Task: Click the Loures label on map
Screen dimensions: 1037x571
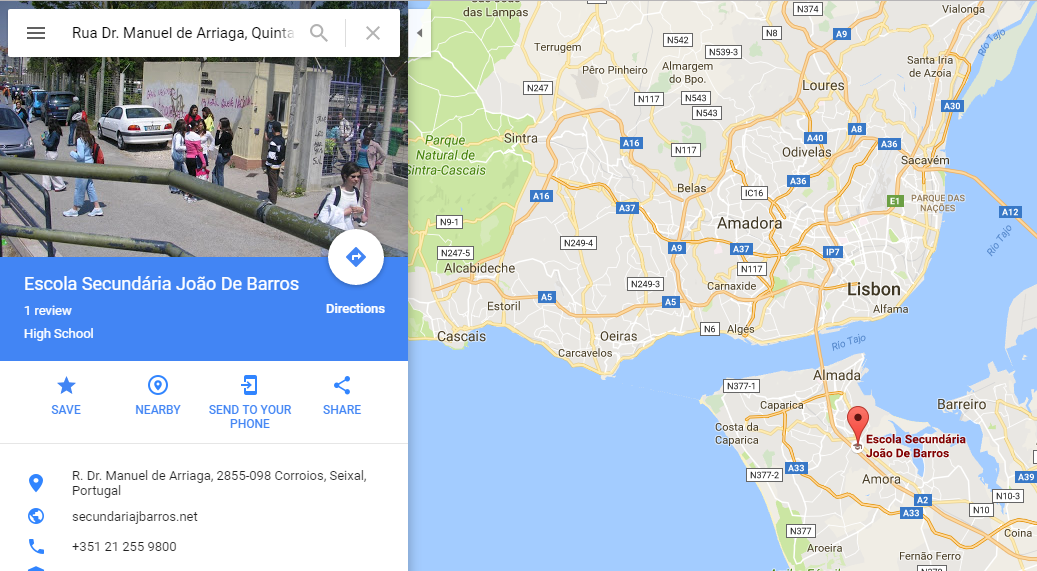Action: point(823,85)
